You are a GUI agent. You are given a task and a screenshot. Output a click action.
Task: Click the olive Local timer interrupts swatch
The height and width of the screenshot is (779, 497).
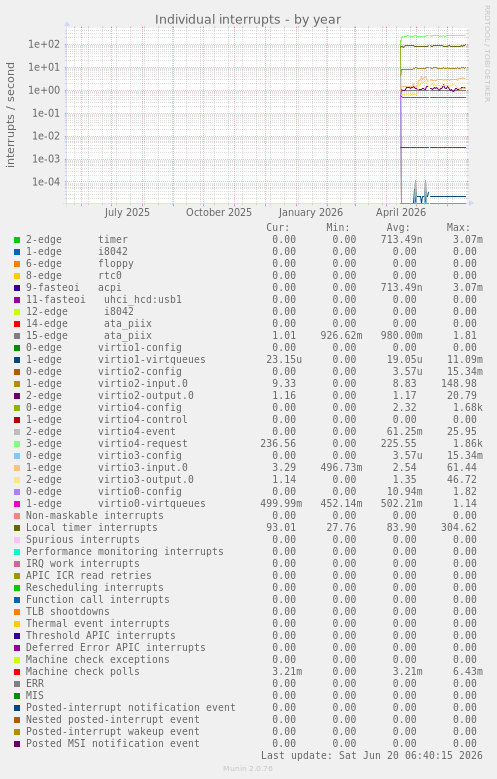(17, 528)
